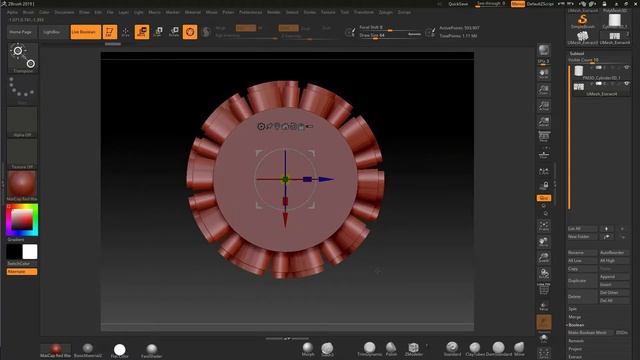Viewport: 640px width, 360px height.
Task: Click the Frame mesh icon
Action: pyautogui.click(x=544, y=226)
